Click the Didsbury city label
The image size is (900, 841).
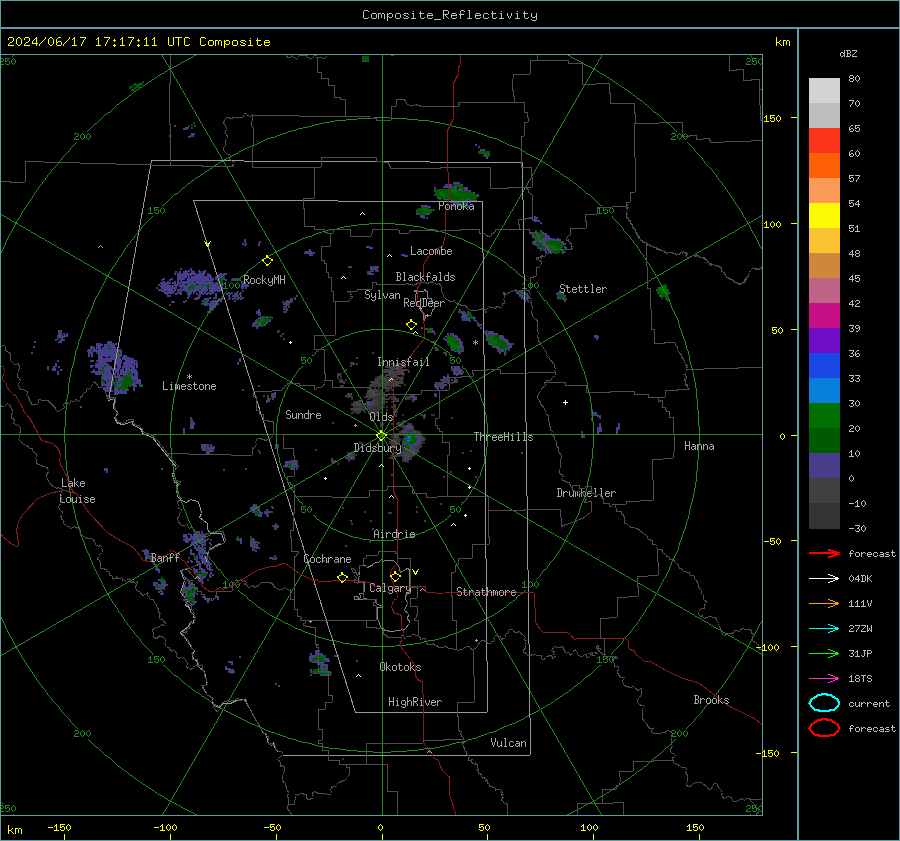[x=377, y=448]
